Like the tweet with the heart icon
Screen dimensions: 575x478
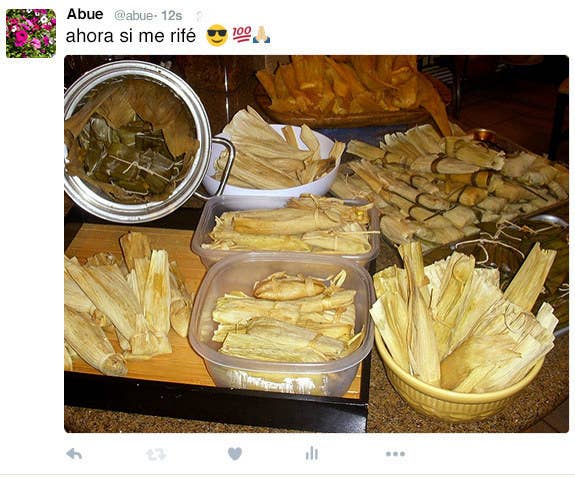(x=235, y=454)
